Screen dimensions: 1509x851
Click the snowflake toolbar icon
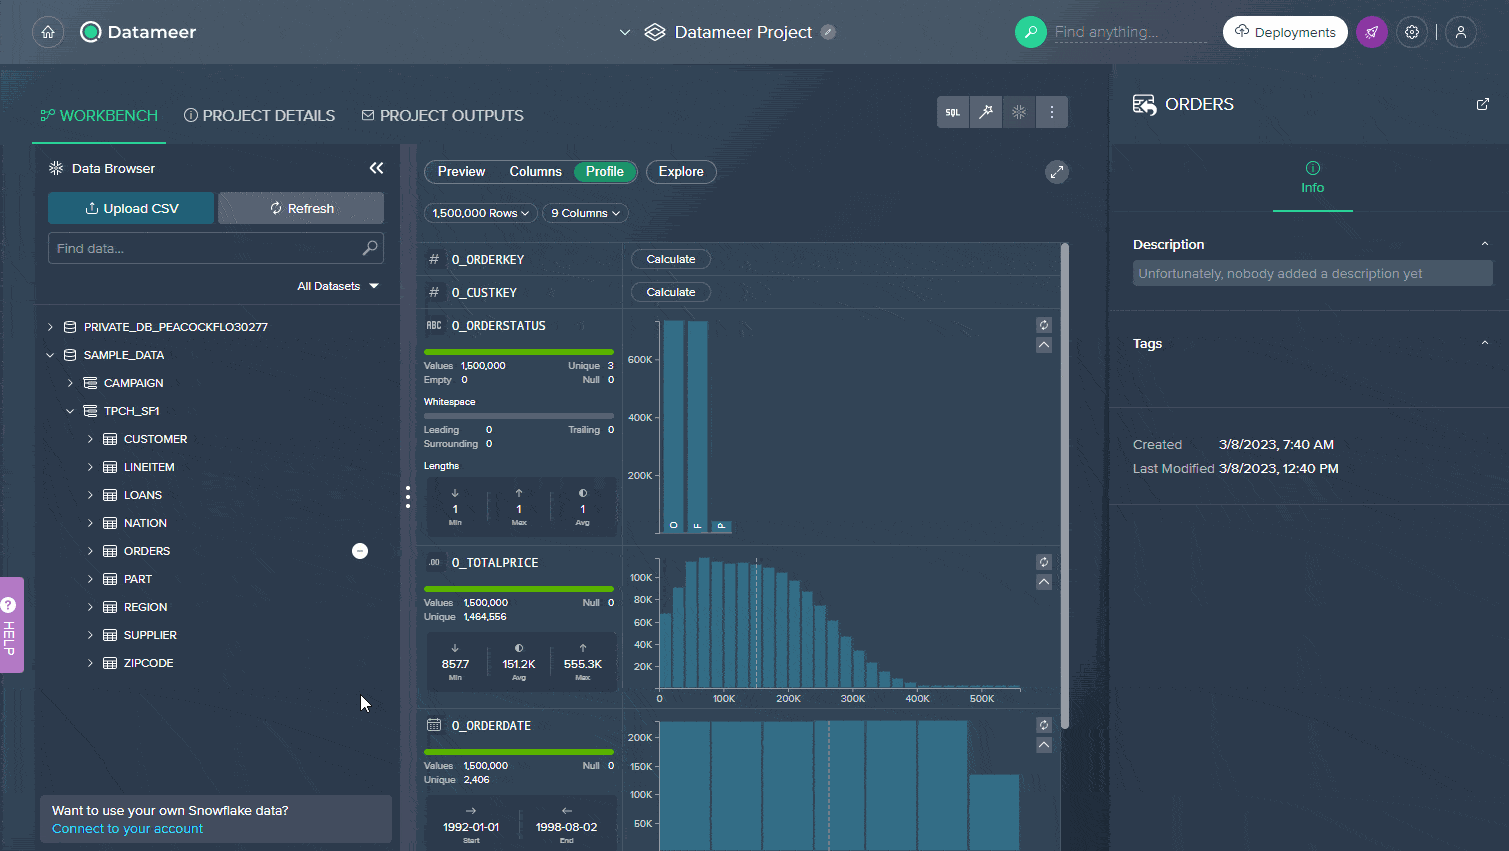click(1019, 112)
